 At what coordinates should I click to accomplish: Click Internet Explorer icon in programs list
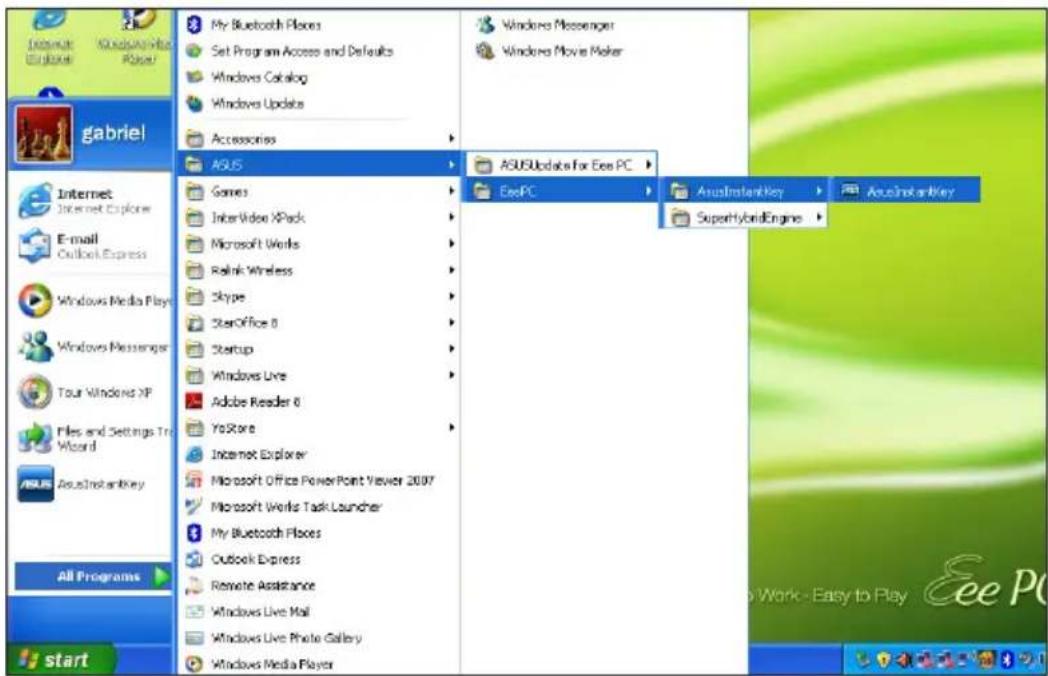(x=194, y=454)
